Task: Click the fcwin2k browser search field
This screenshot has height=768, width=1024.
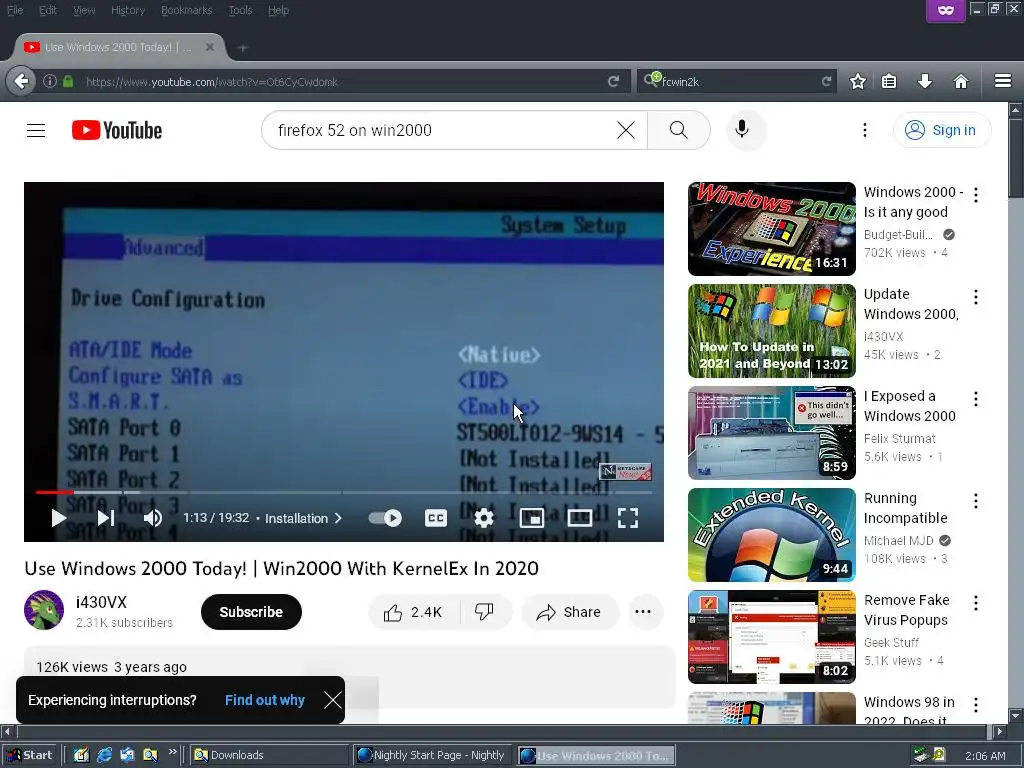Action: (738, 82)
